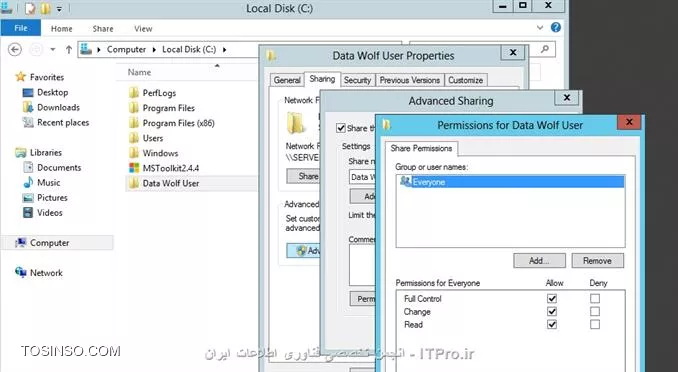Open the Security properties tab

[x=357, y=80]
